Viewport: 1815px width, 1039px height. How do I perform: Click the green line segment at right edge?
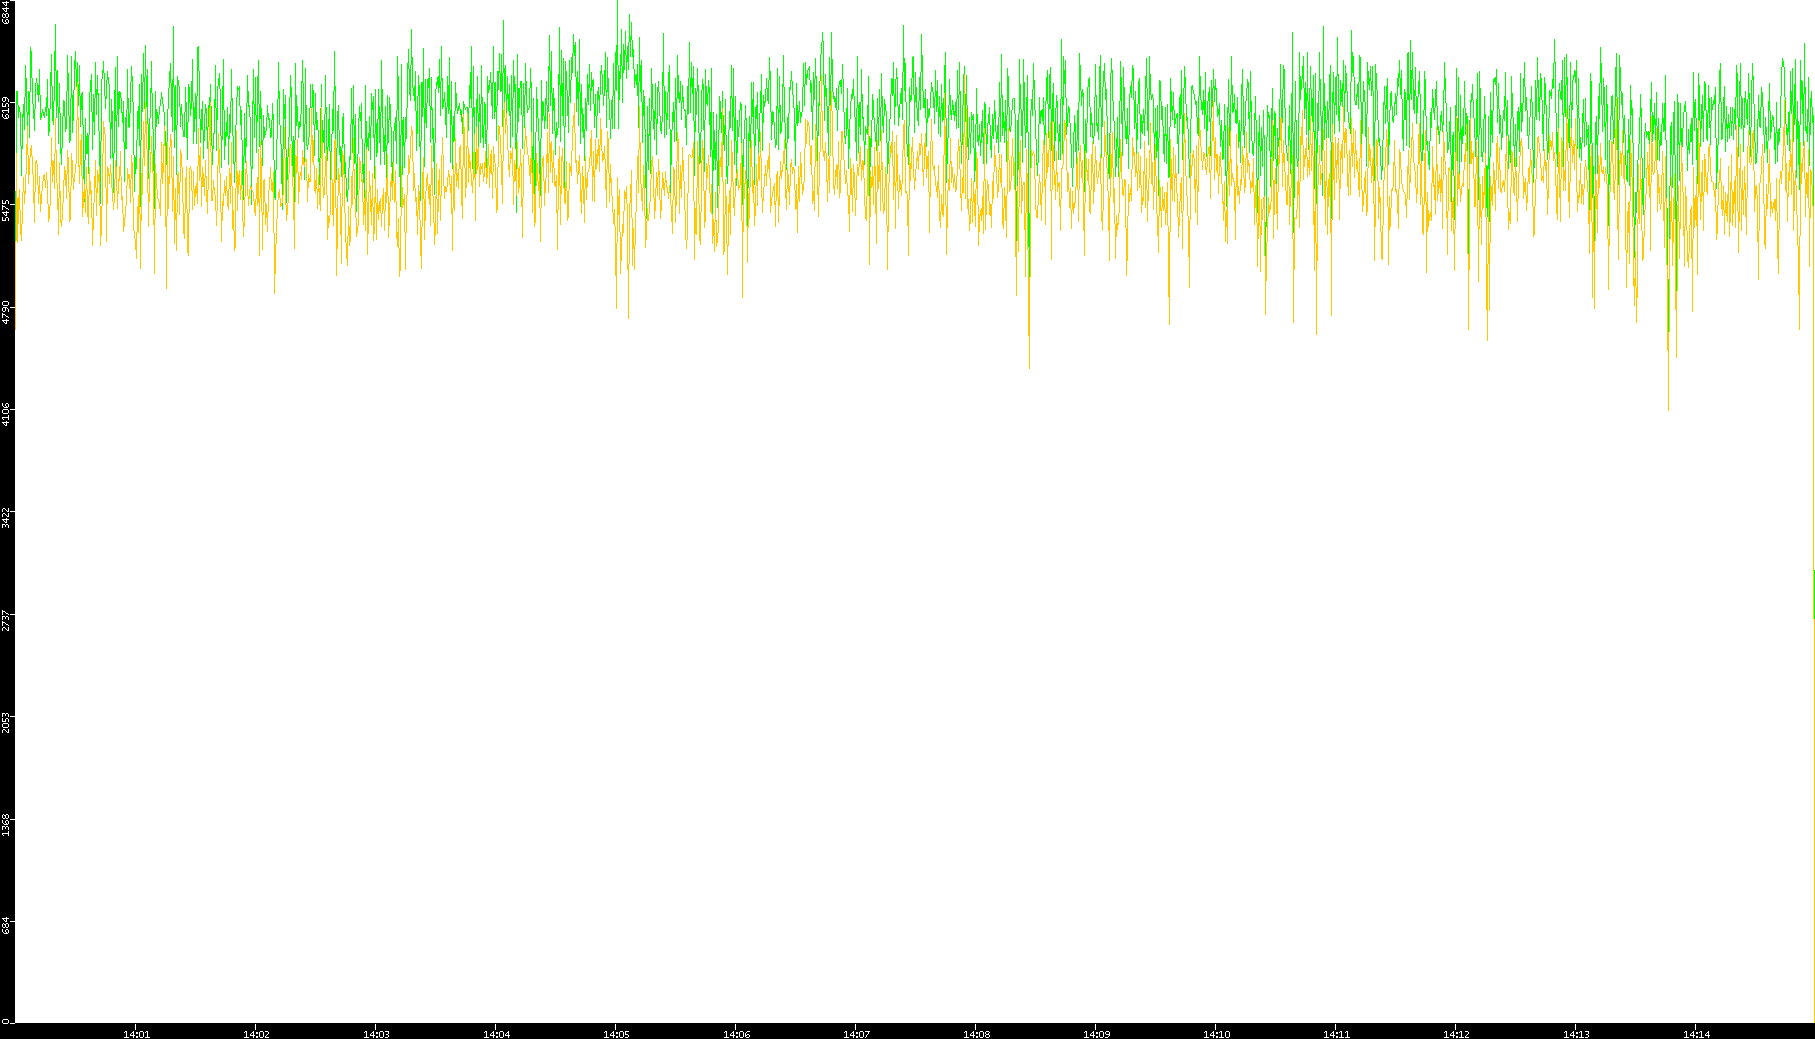click(1813, 594)
